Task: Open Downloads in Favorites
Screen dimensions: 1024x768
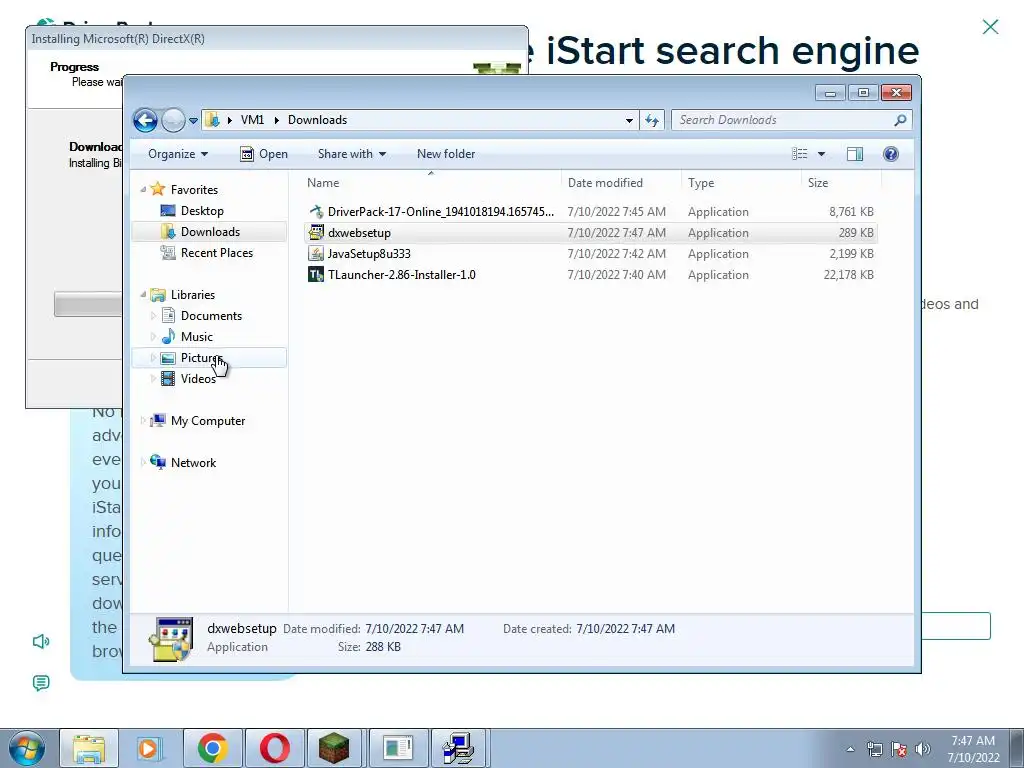Action: tap(210, 232)
